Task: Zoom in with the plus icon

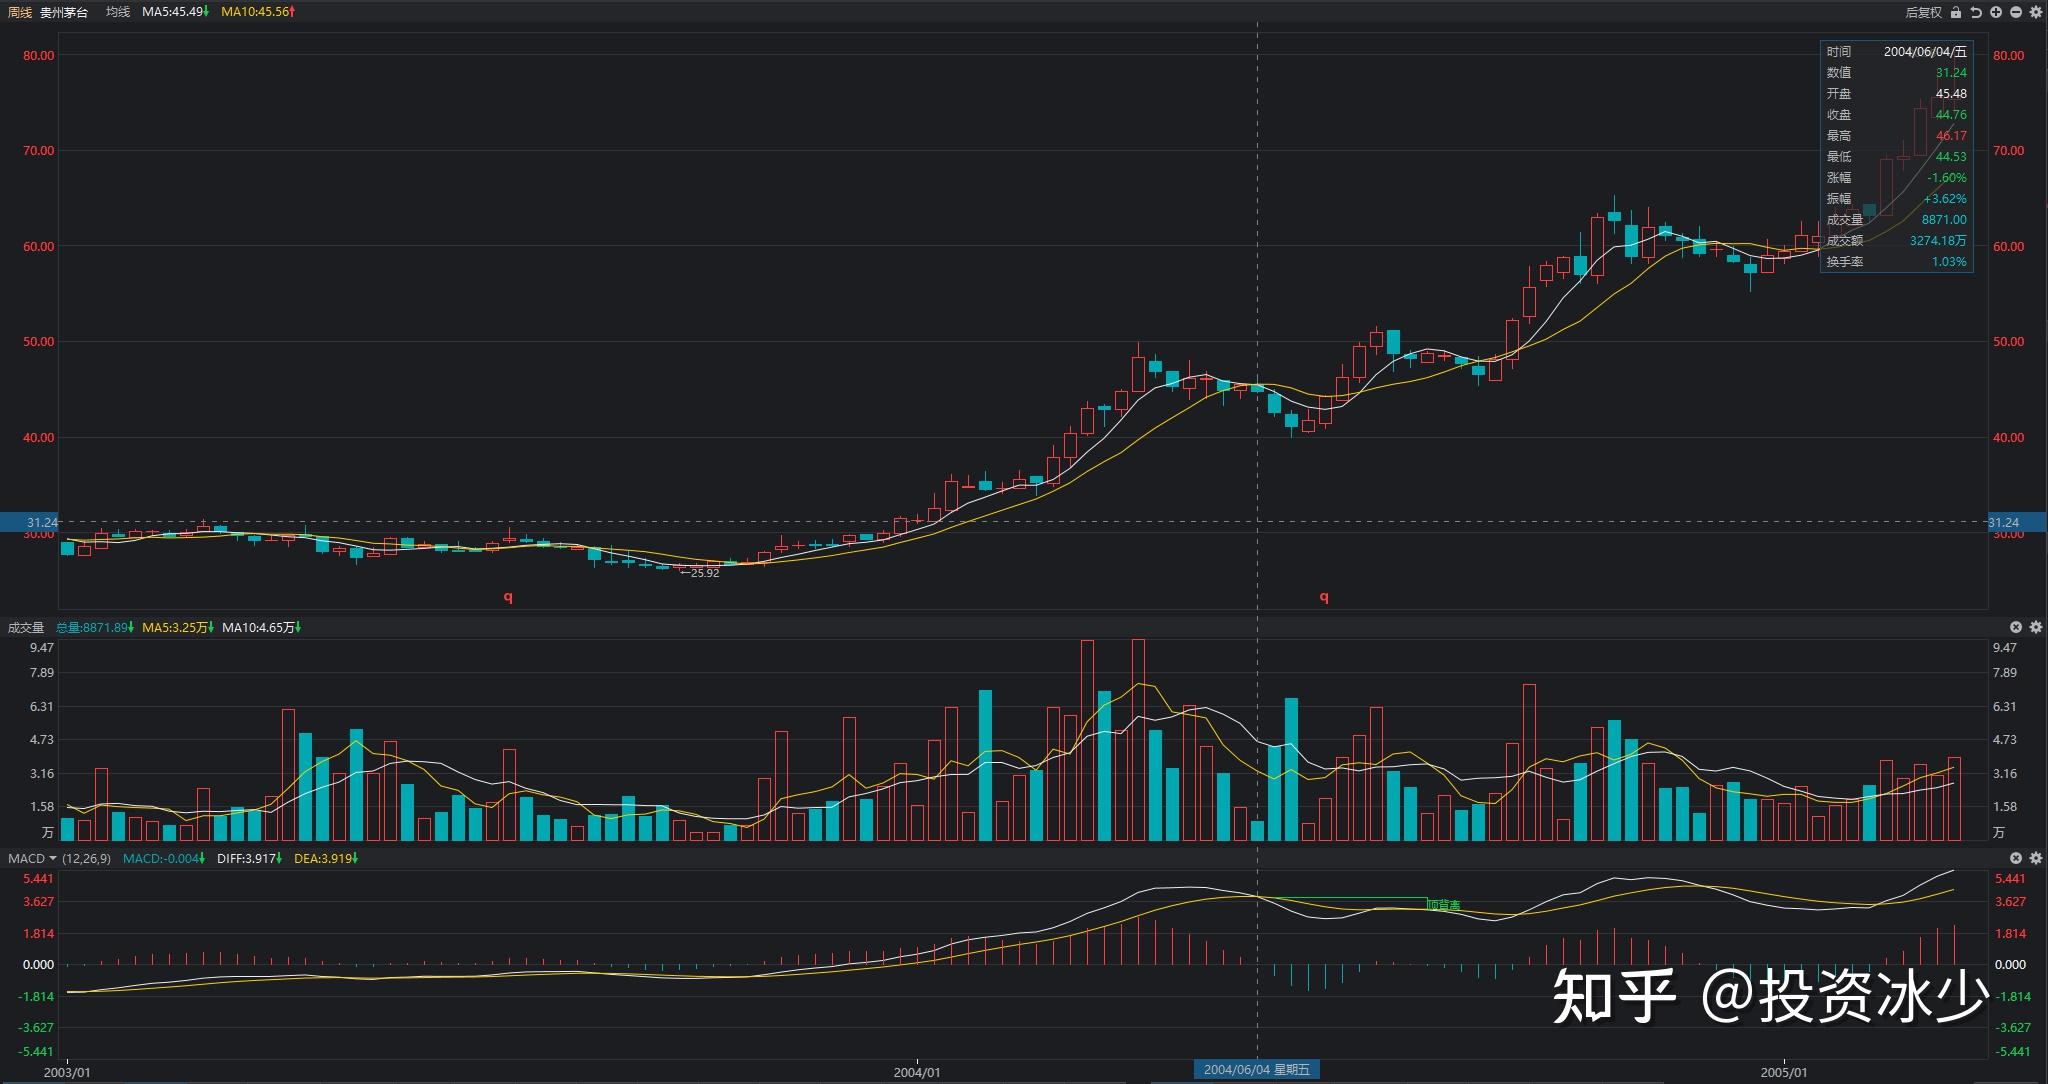Action: tap(1996, 12)
